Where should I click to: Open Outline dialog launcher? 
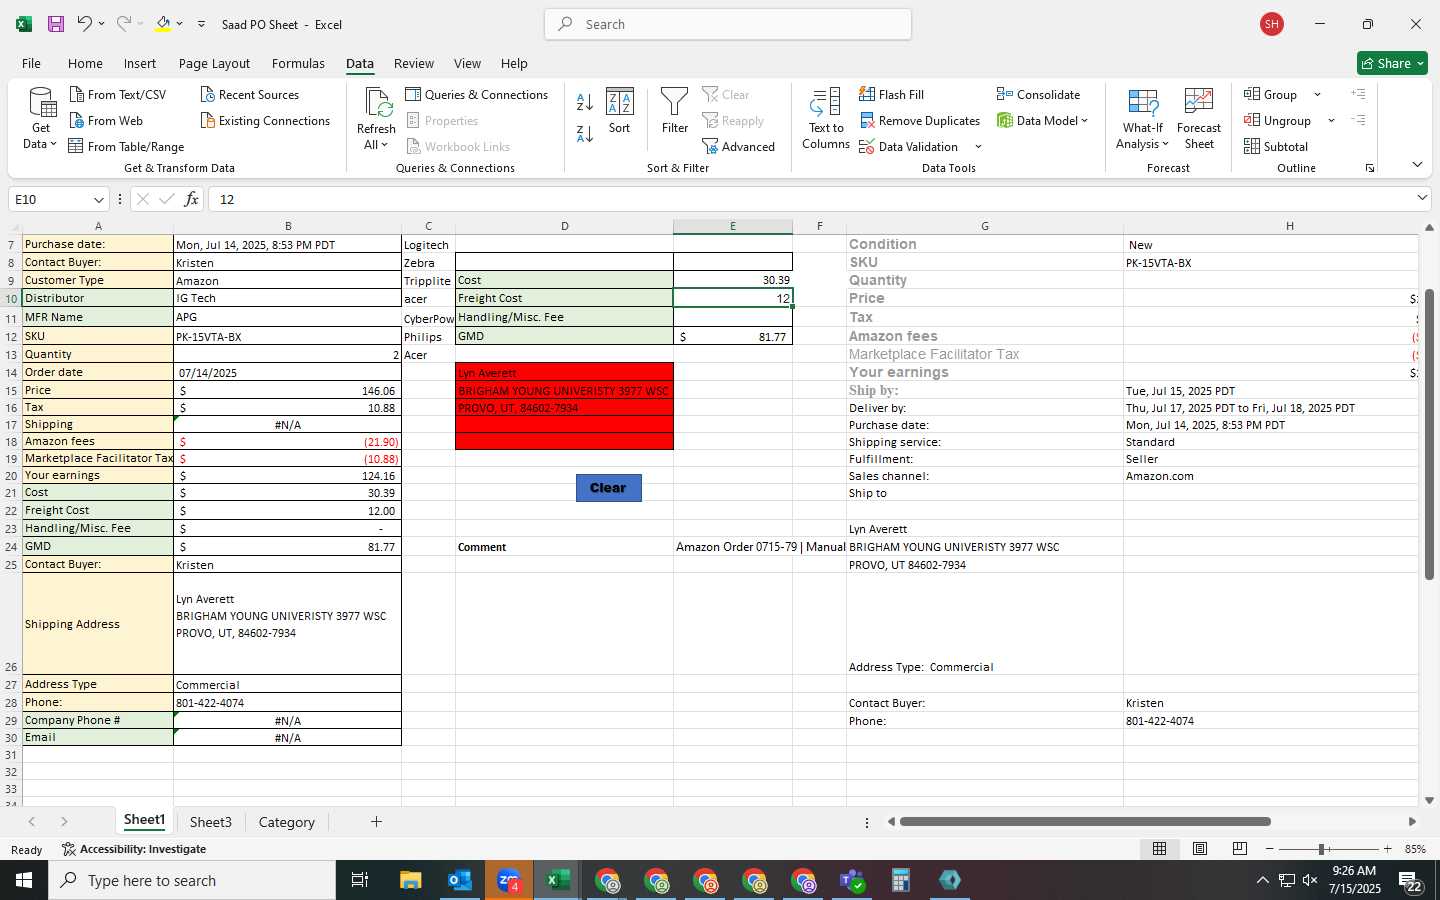(1370, 168)
